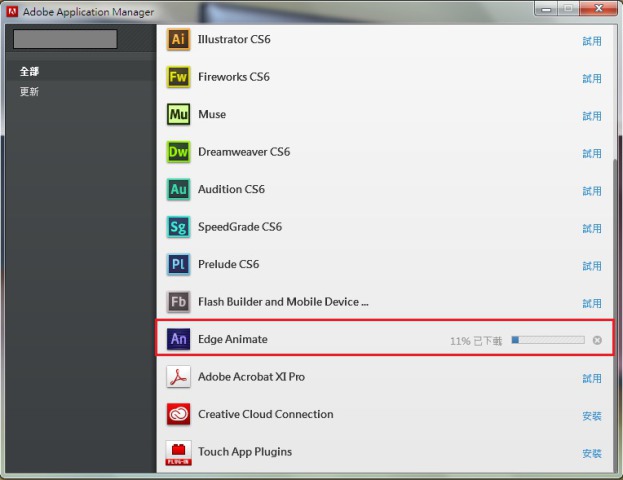Click the Adobe Acrobat XI Pro icon
623x480 pixels.
pos(178,377)
